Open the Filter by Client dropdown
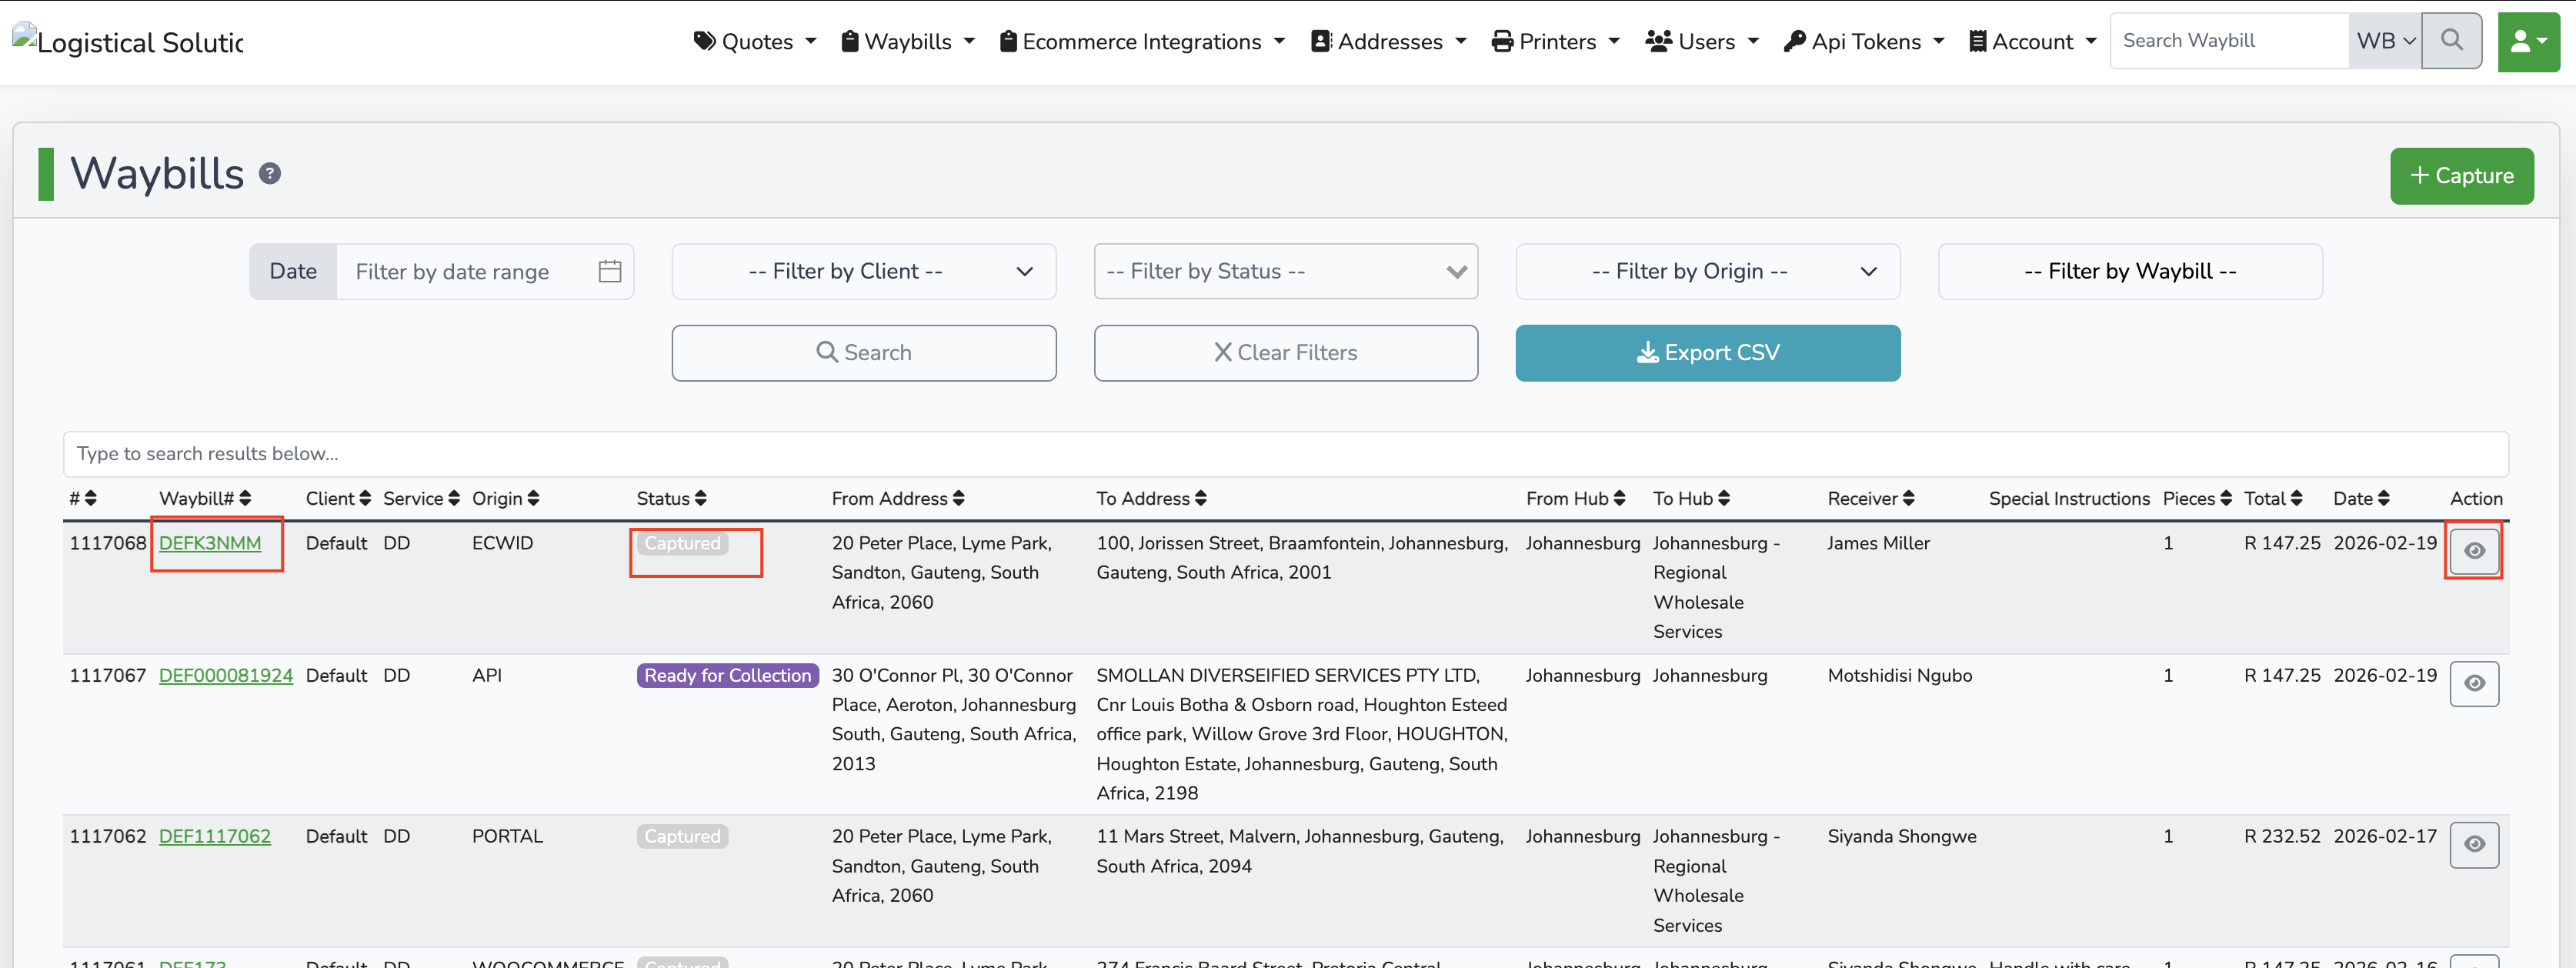The image size is (2576, 968). pos(863,271)
